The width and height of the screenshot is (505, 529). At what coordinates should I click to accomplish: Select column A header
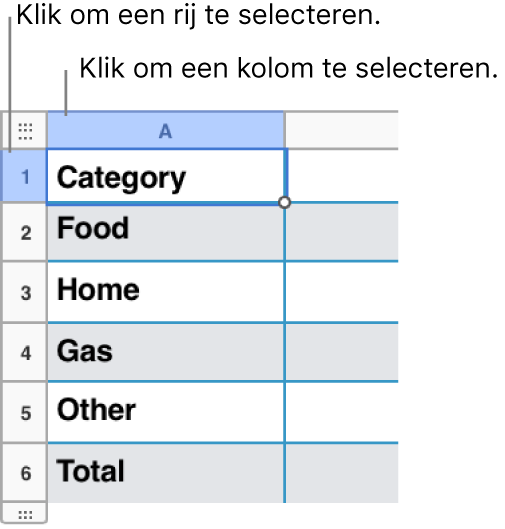click(x=166, y=131)
